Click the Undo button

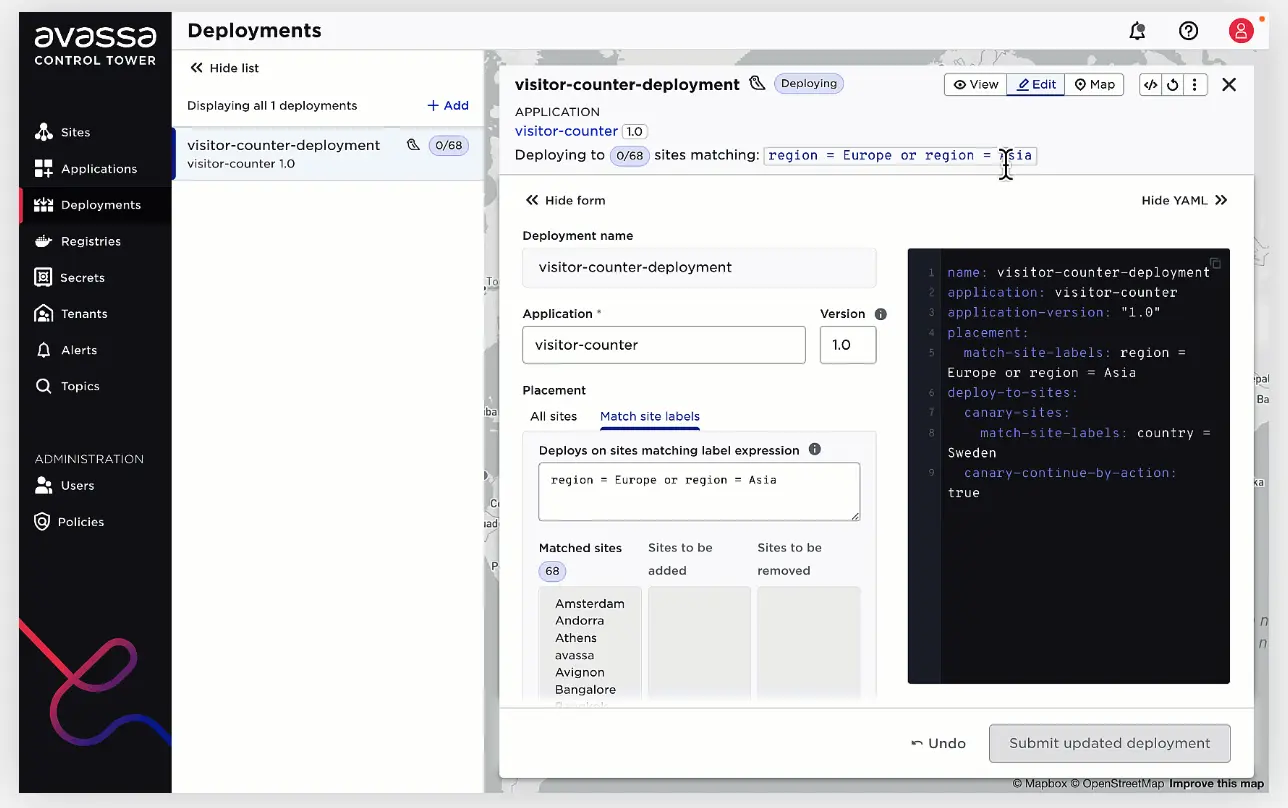[938, 743]
